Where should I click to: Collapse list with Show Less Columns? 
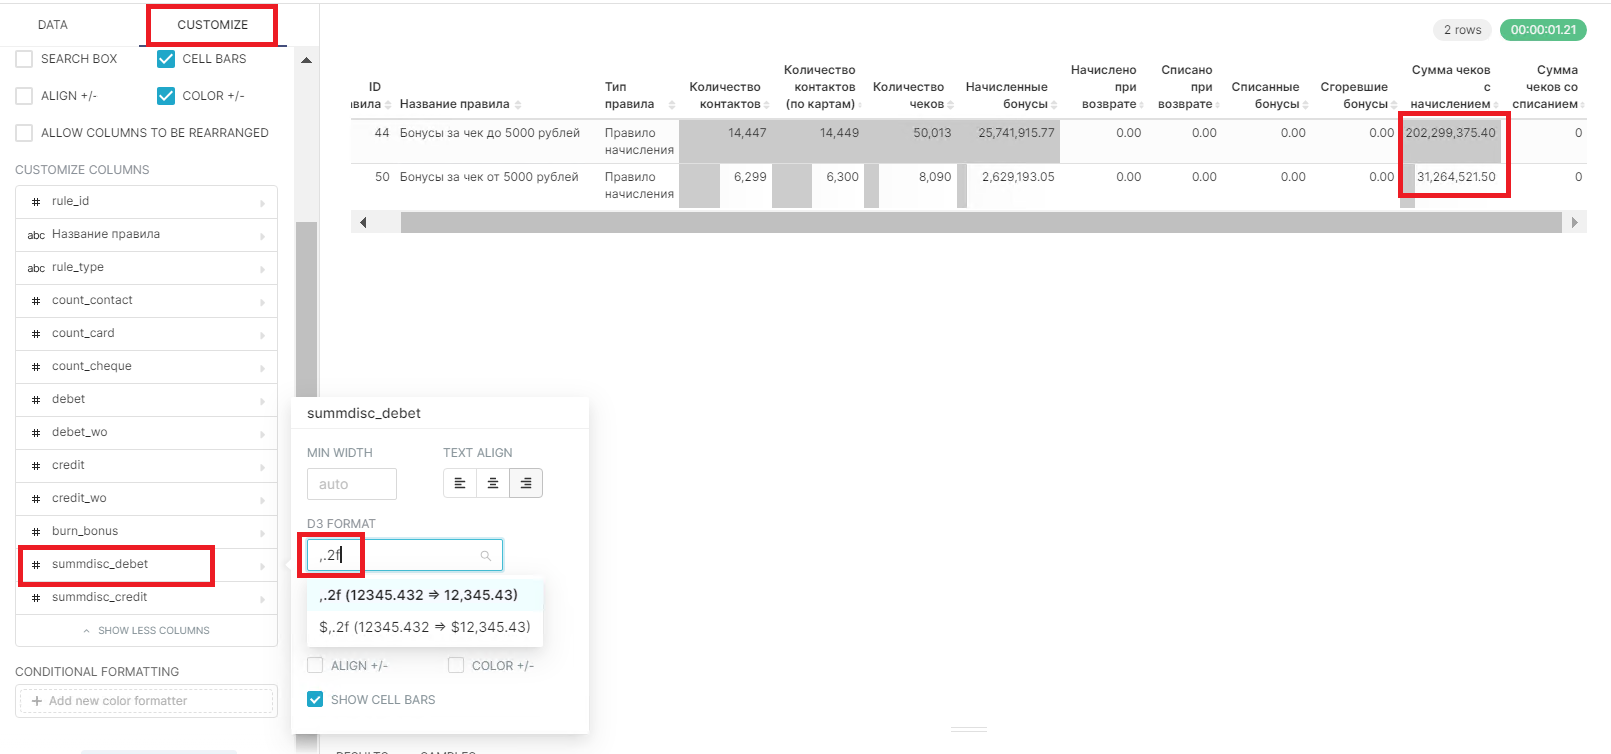146,631
